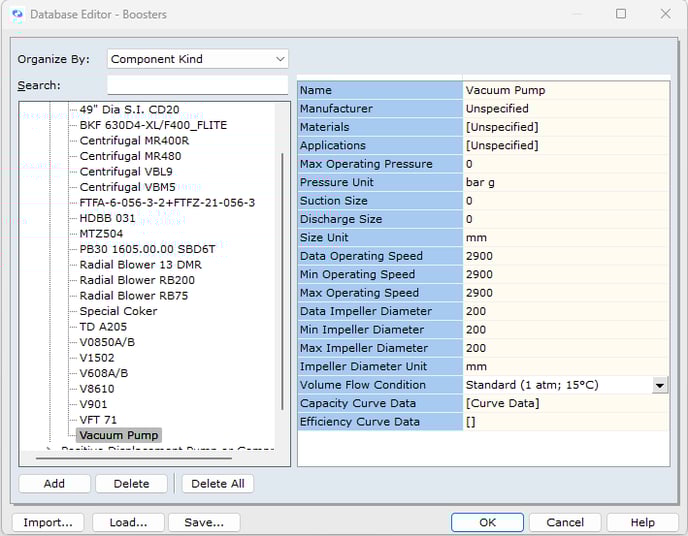The image size is (688, 536).
Task: Open the Organize By dropdown
Action: click(197, 59)
